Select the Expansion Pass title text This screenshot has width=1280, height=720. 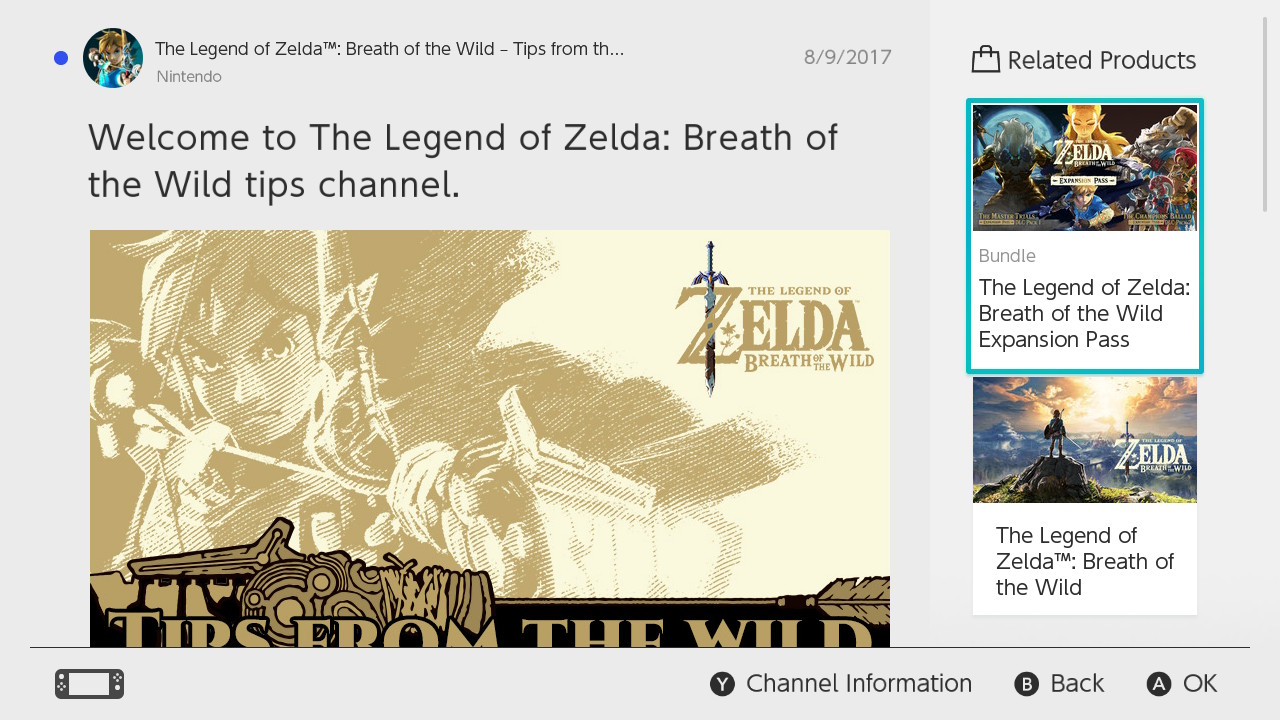[1084, 314]
